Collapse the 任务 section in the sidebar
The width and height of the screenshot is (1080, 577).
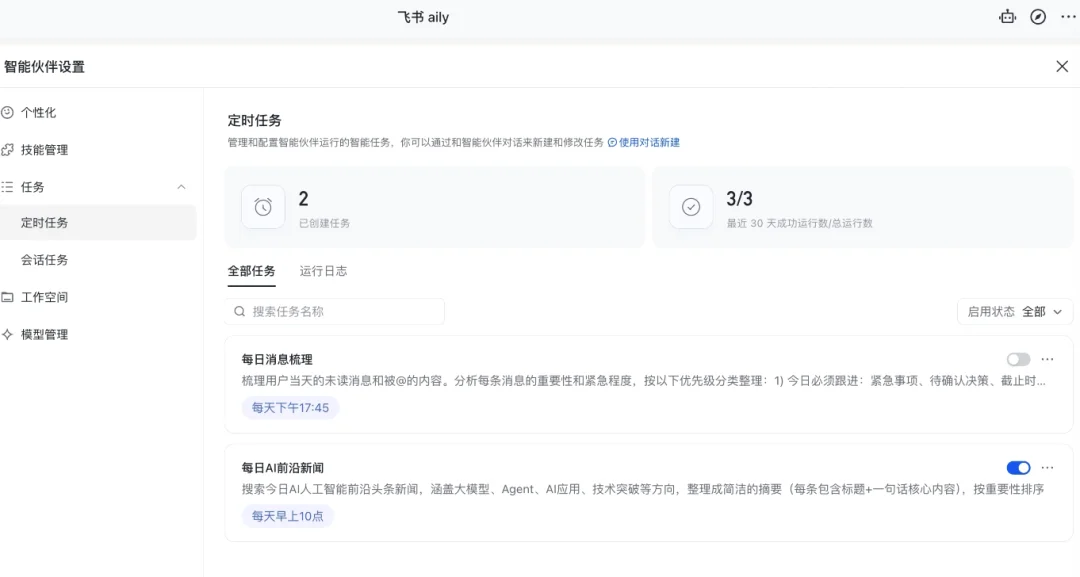pos(181,187)
